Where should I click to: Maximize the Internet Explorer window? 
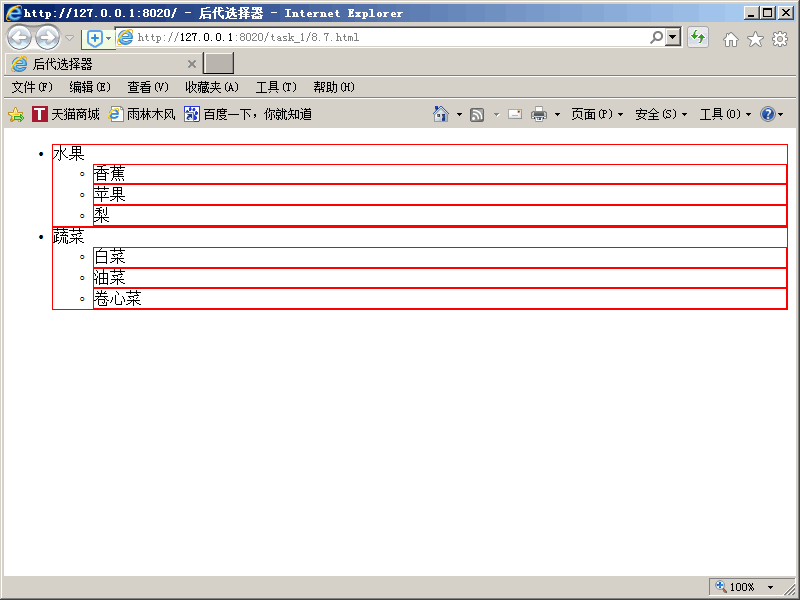767,13
